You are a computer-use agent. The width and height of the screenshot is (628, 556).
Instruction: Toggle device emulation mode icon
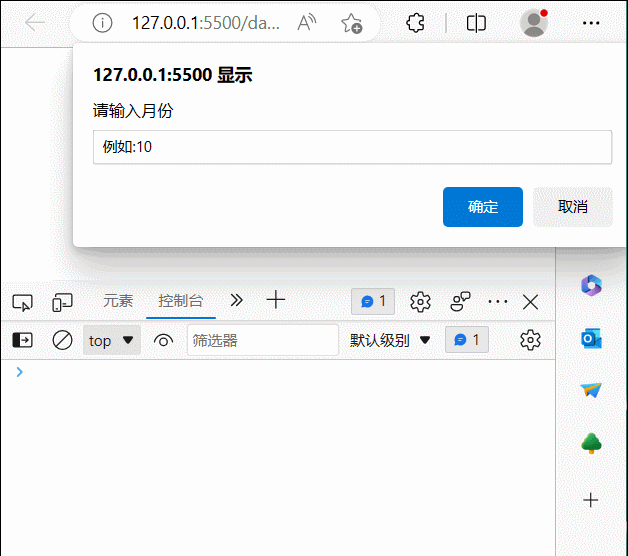63,301
